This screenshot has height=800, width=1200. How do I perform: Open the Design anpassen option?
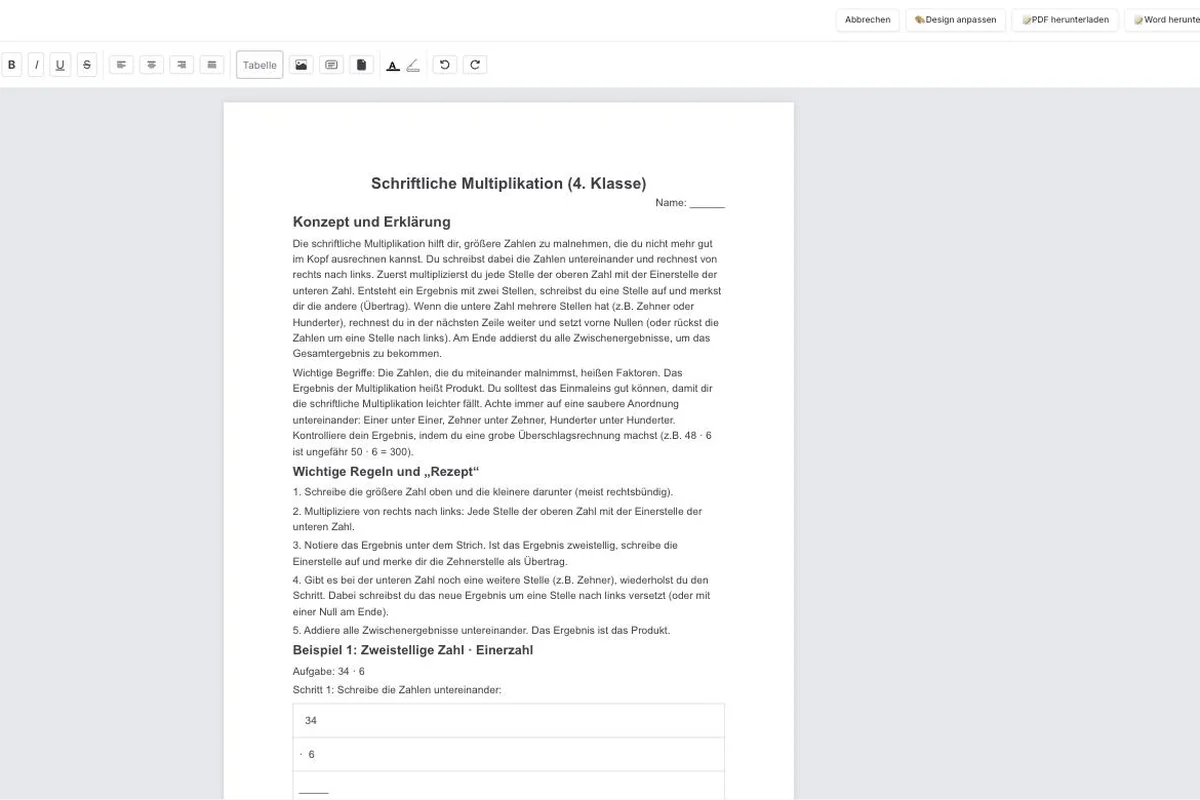click(x=955, y=20)
